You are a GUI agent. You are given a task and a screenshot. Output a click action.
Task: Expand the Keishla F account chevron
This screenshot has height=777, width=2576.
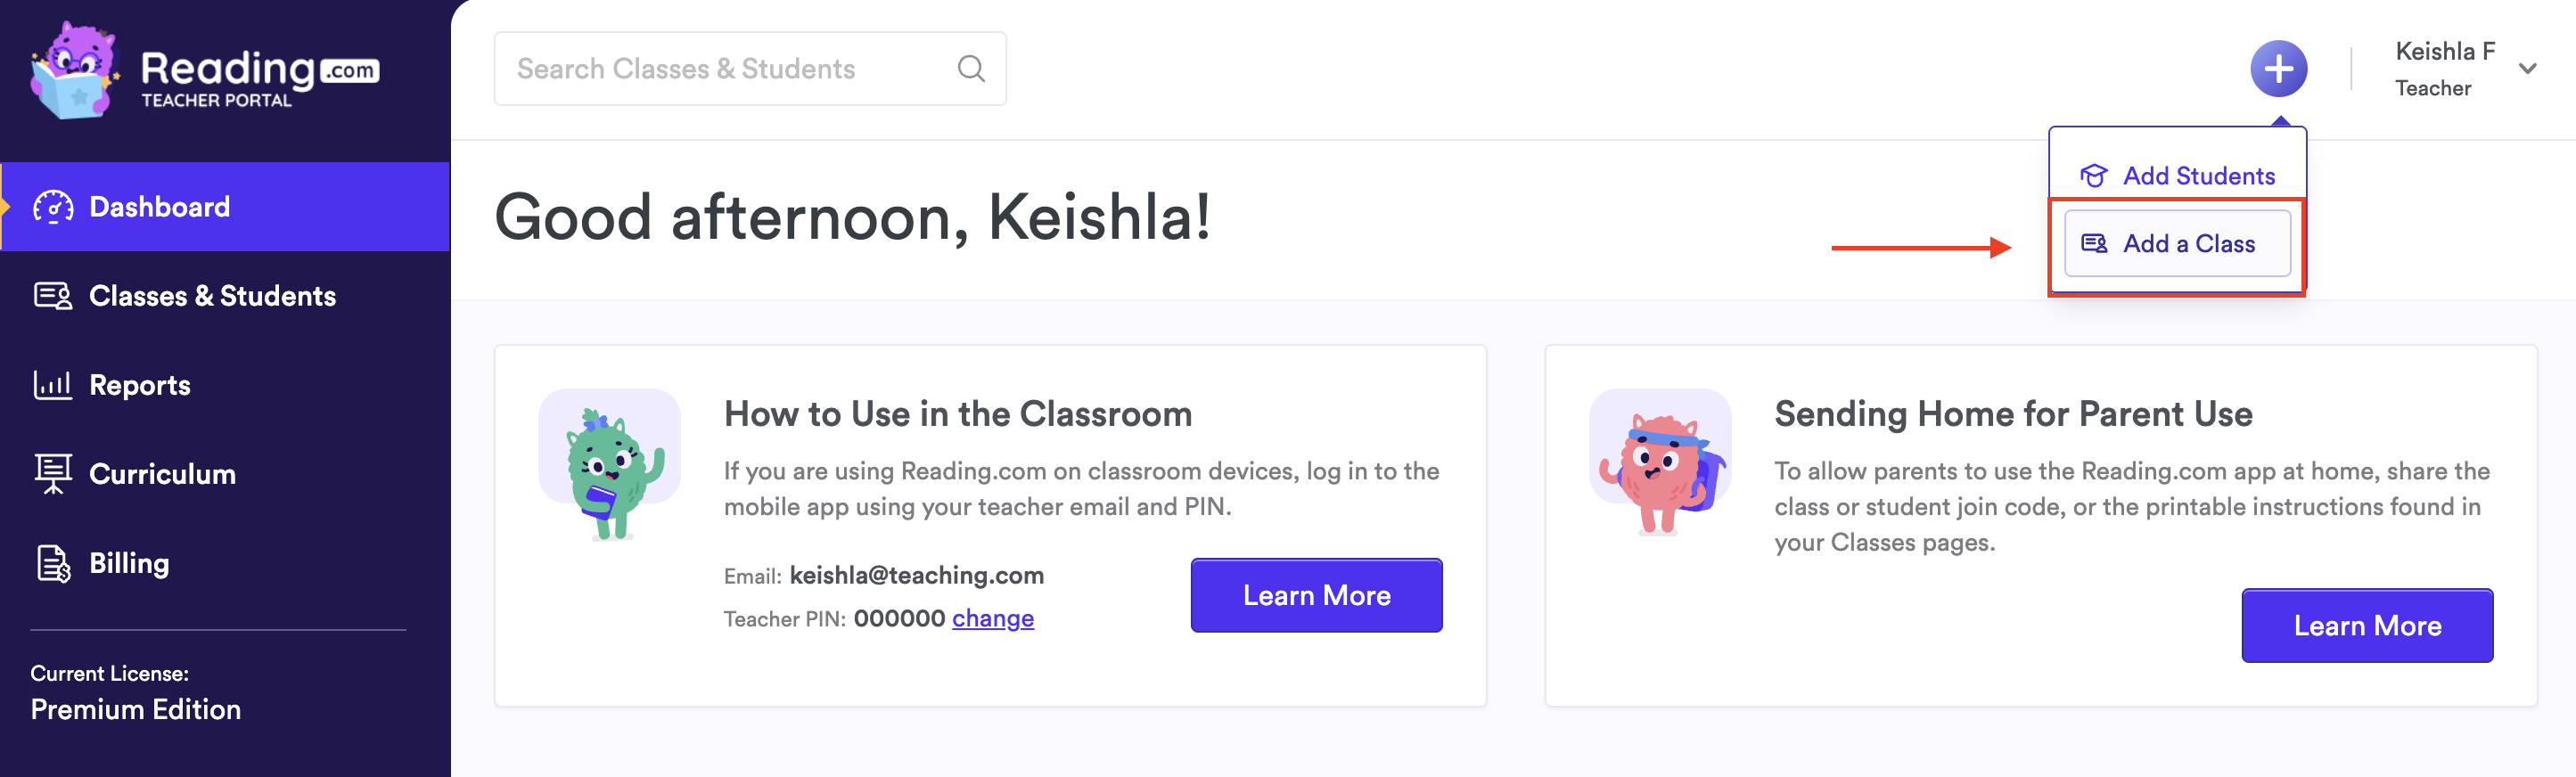pyautogui.click(x=2527, y=69)
